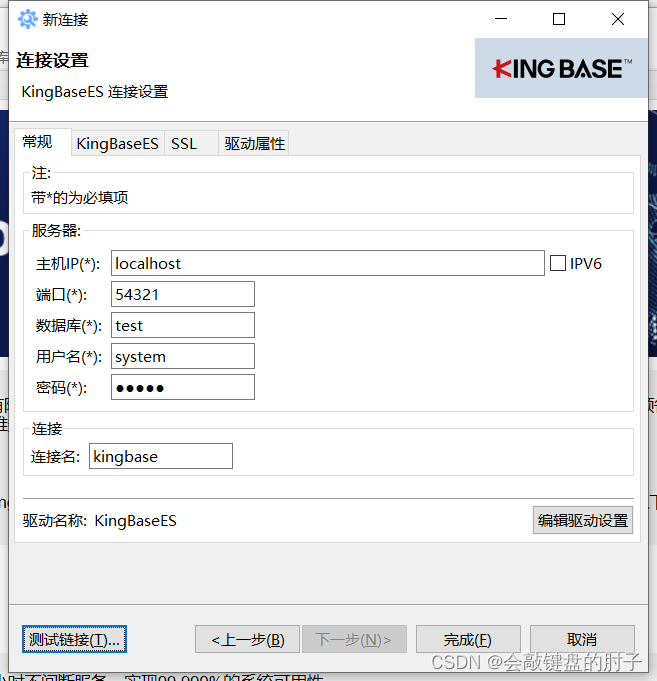
Task: Switch to the 常规 tab
Action: [43, 142]
